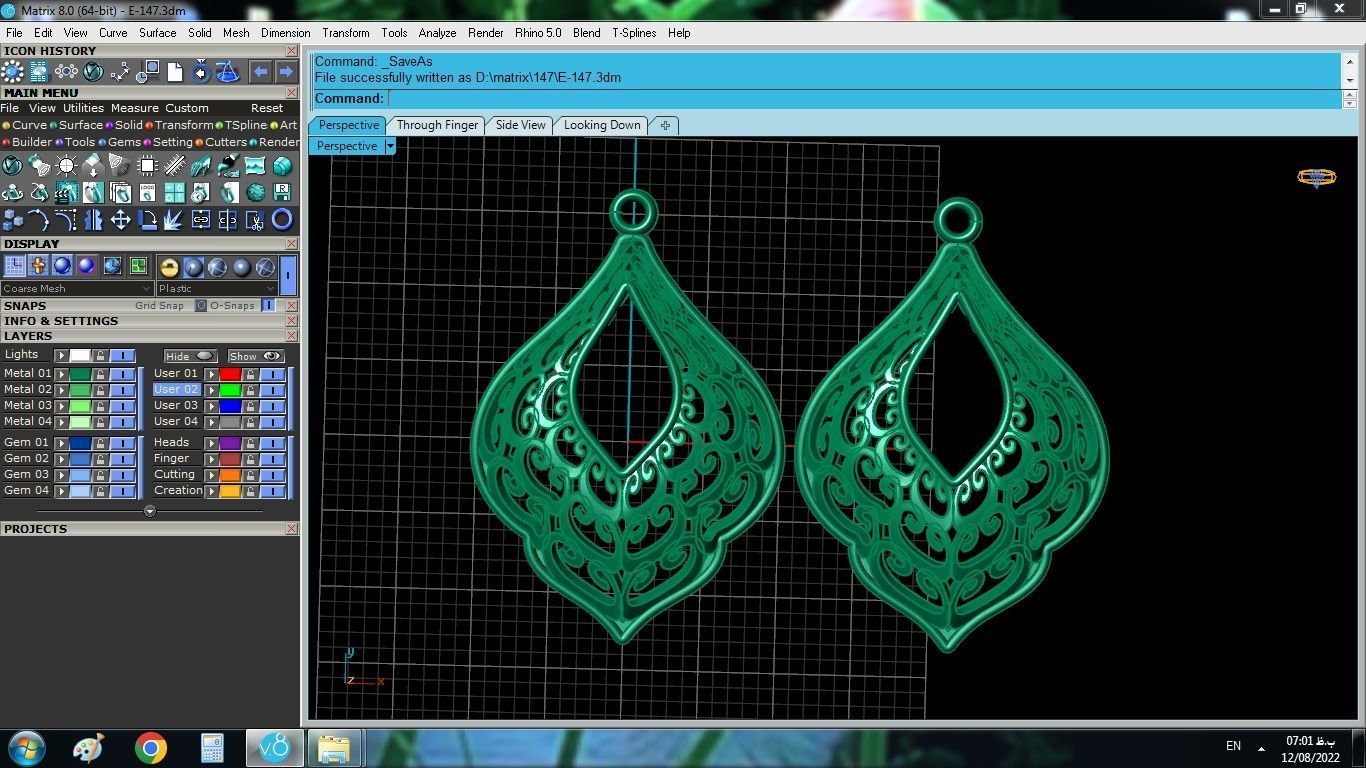Toggle visibility of the Gem 02 layer
This screenshot has width=1366, height=768.
122,458
